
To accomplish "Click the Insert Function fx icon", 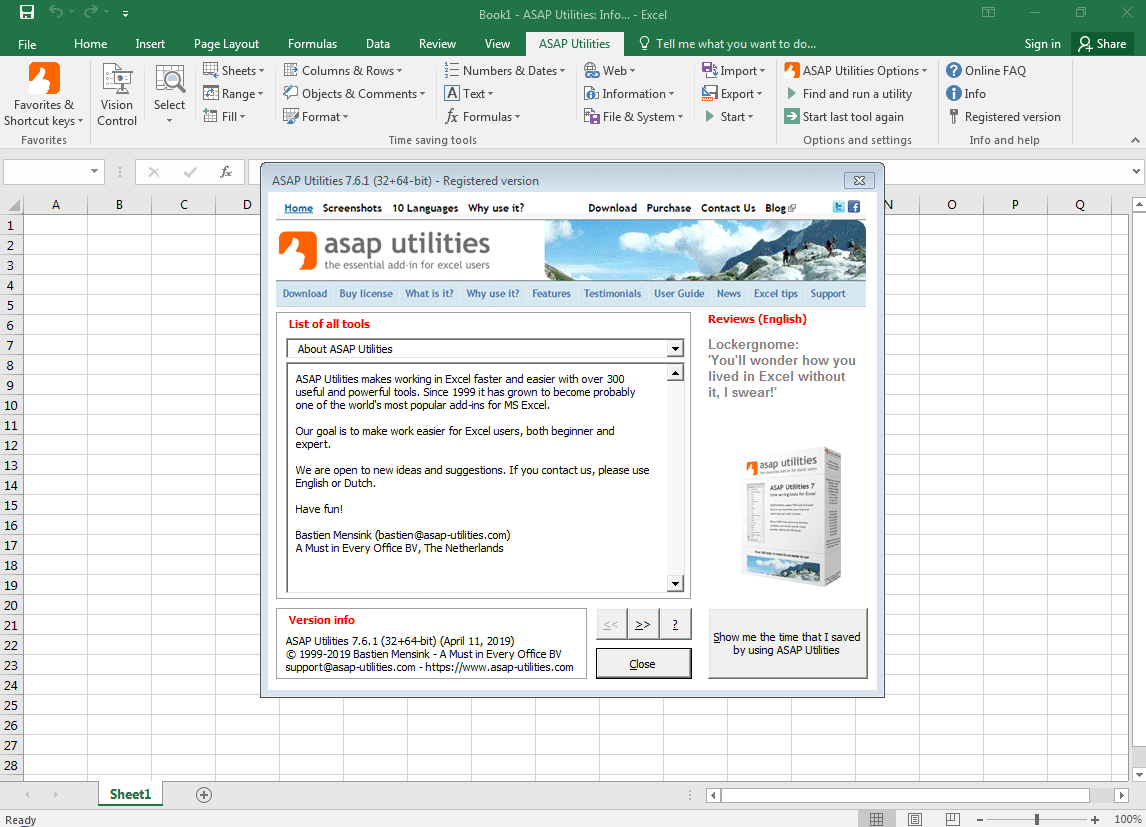I will click(x=226, y=172).
